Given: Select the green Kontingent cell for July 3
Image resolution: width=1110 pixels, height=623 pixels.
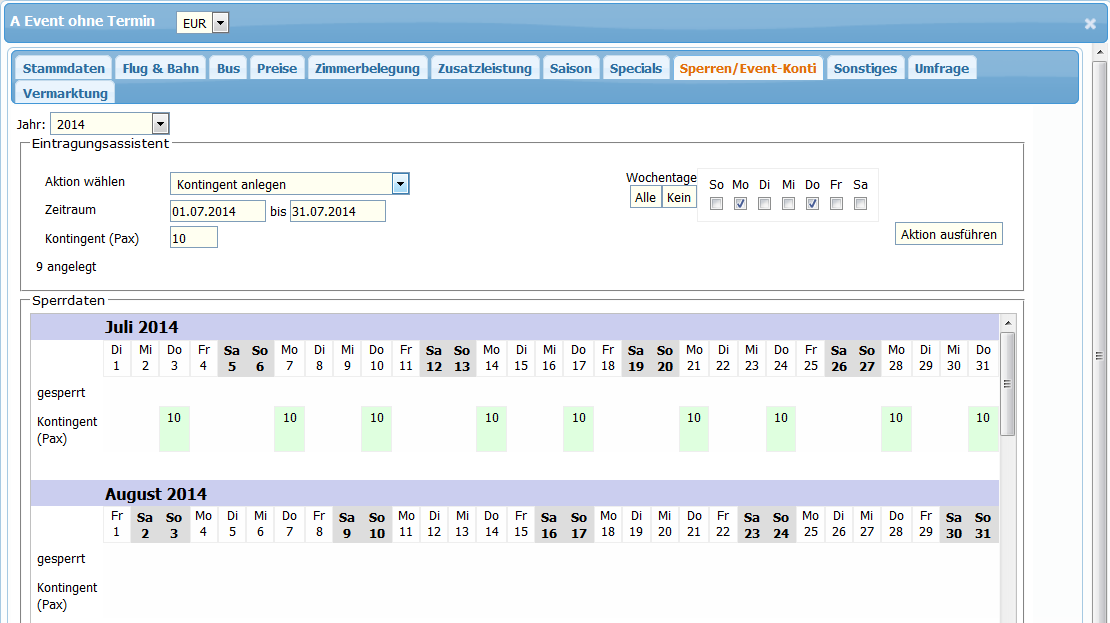Looking at the screenshot, I should [174, 429].
